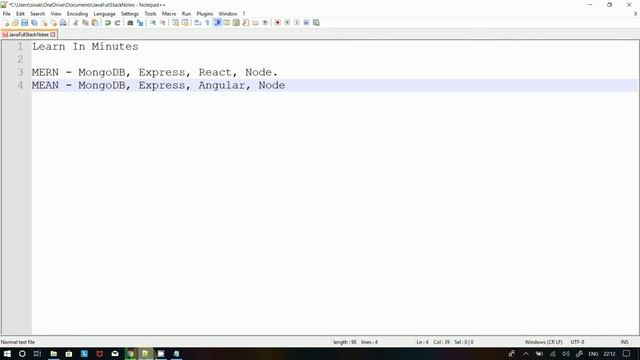
Task: Click Save recorded macro icon
Action: click(x=316, y=22)
